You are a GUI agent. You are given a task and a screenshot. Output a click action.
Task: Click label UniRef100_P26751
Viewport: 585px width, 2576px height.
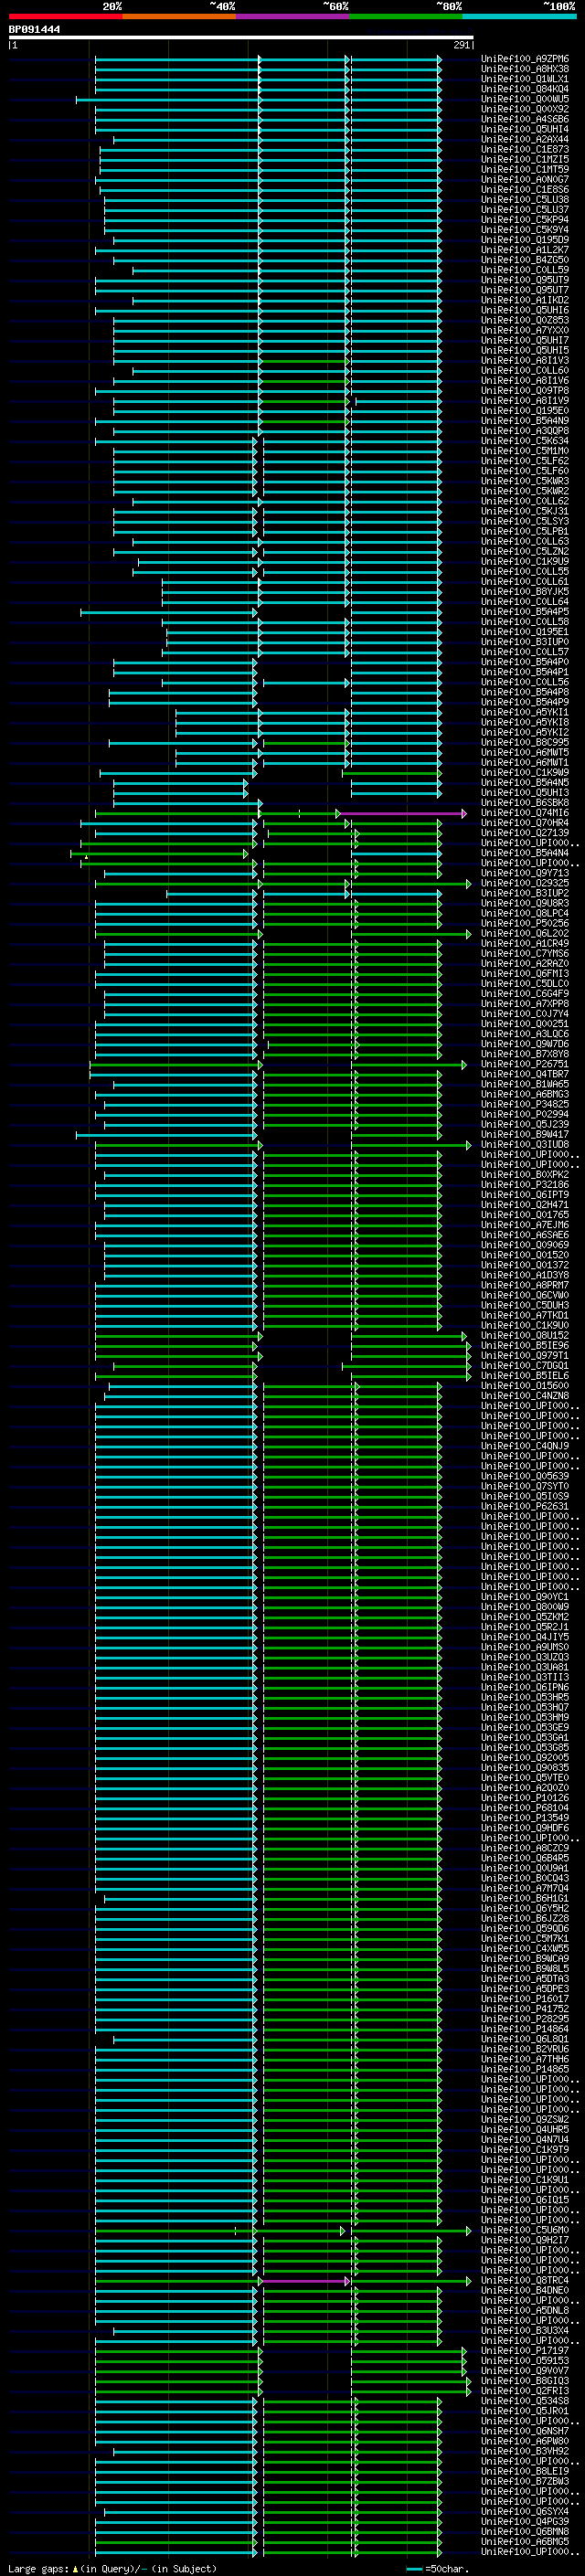click(525, 1064)
